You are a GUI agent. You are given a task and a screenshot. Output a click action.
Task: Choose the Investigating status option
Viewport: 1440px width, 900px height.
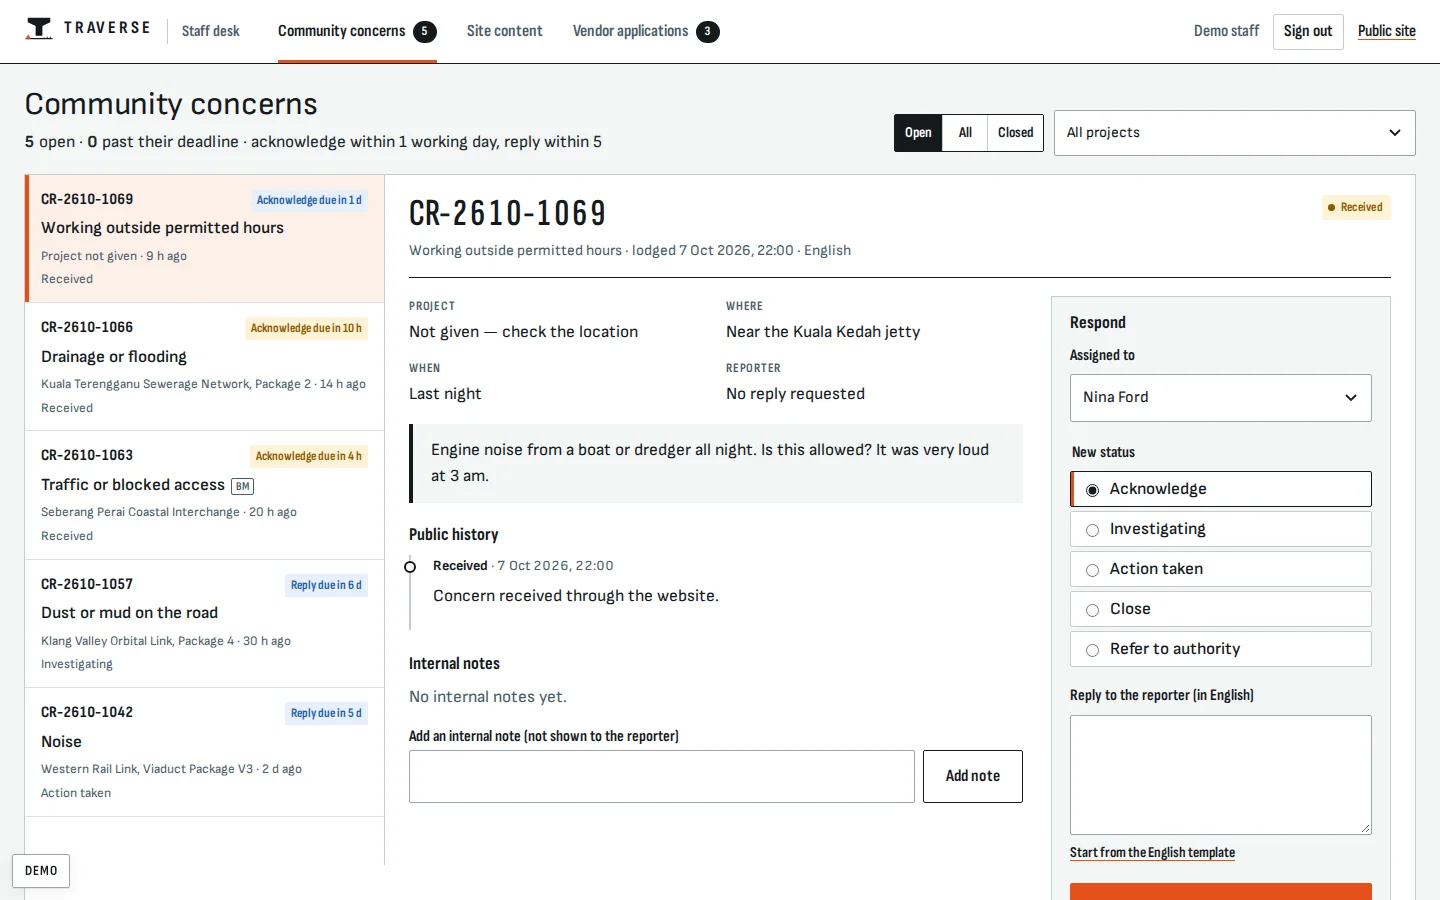(1221, 529)
